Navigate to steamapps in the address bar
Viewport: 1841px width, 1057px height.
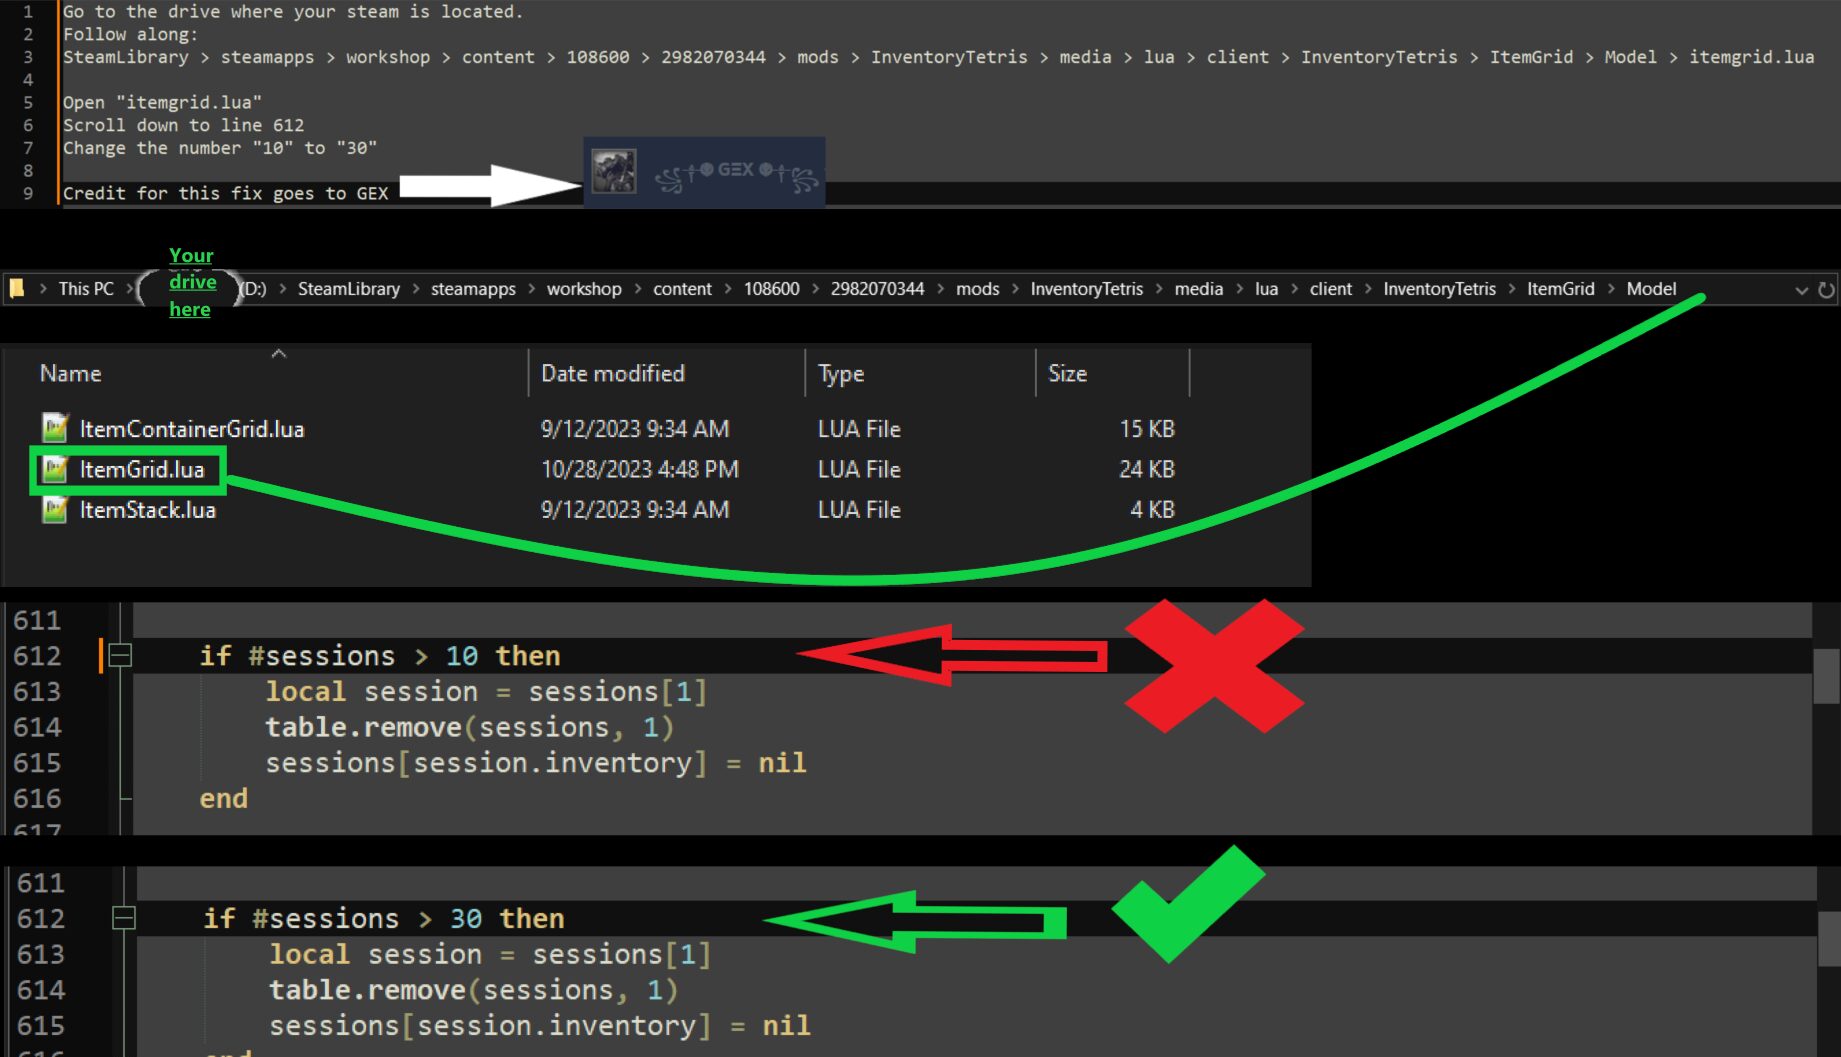(473, 289)
